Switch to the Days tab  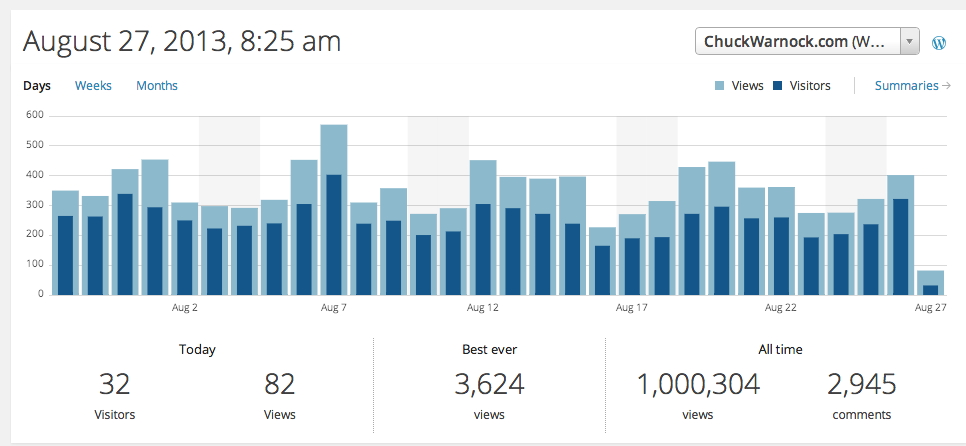37,86
